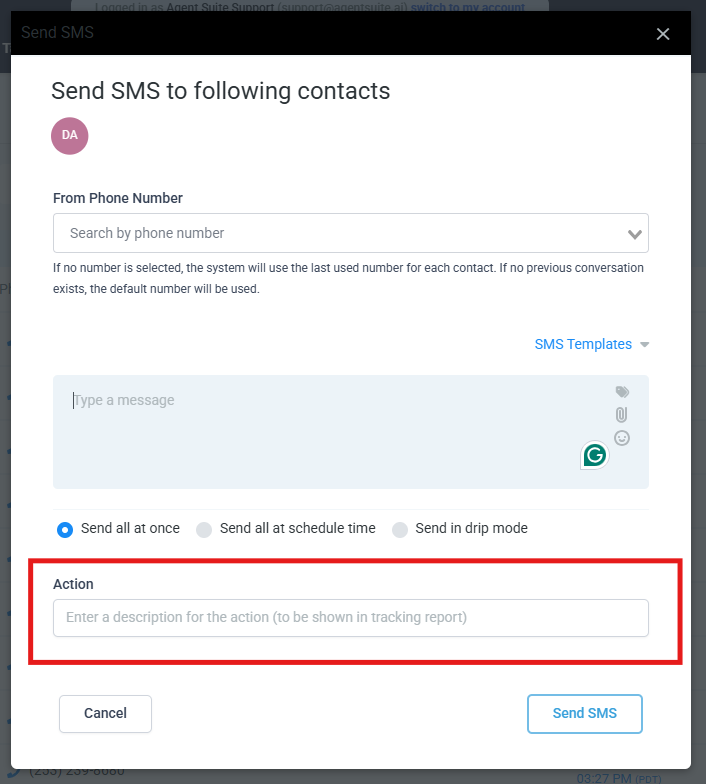Click the DA contact avatar

click(x=70, y=136)
